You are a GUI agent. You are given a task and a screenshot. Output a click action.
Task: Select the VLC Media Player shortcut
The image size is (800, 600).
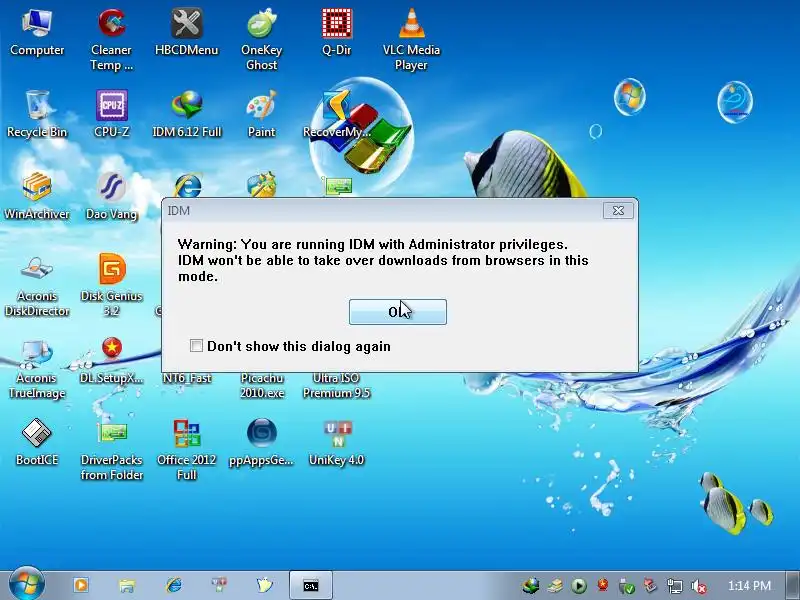click(411, 40)
